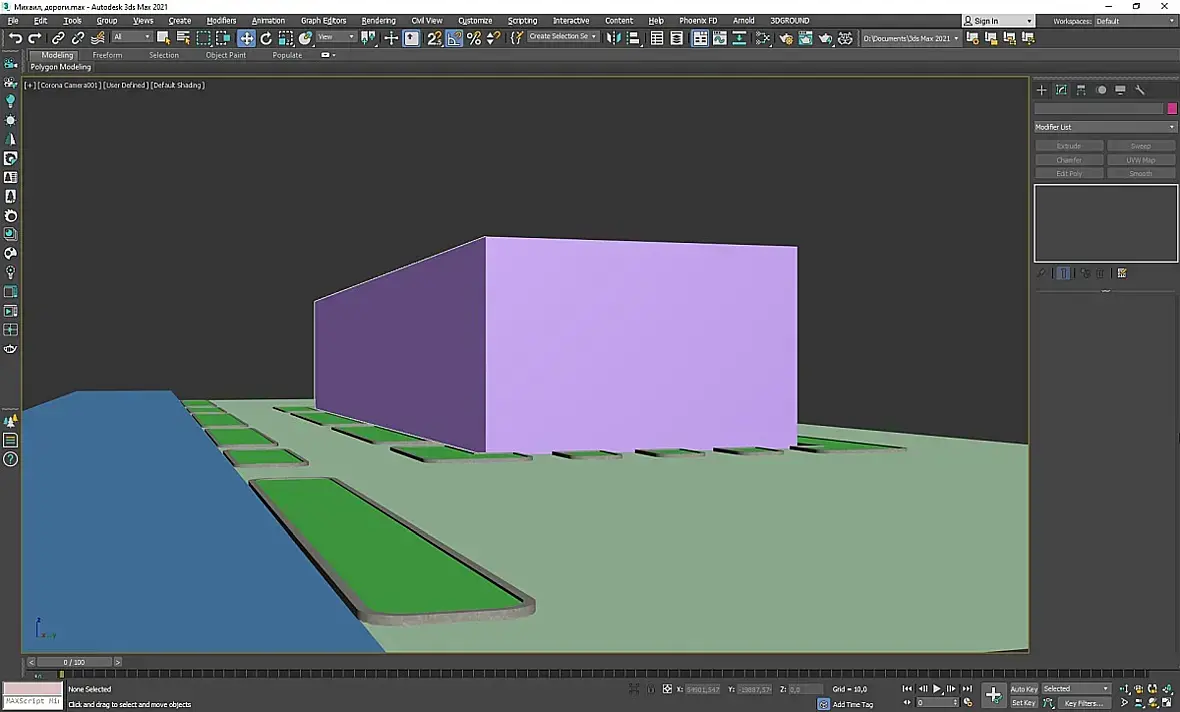Click the Render Production teapot

coord(826,38)
